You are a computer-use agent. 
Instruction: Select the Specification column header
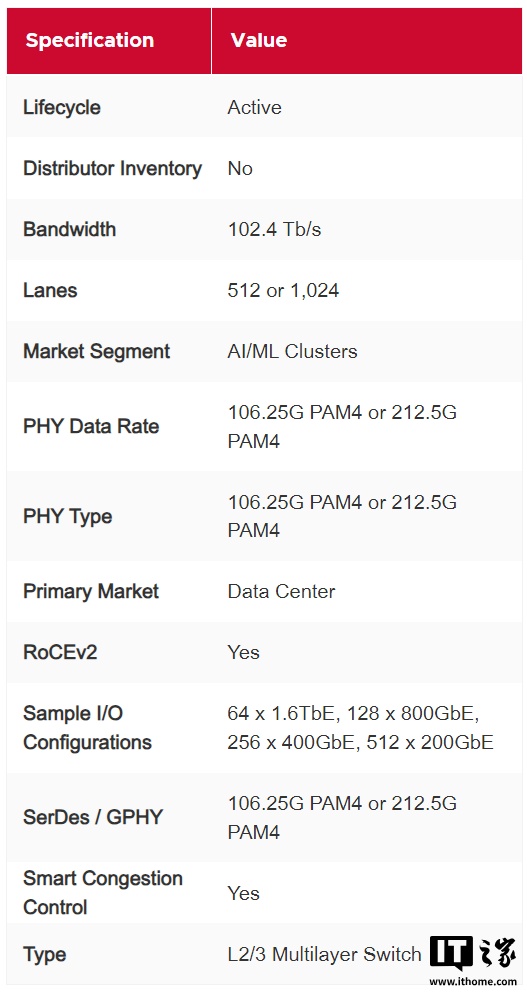[89, 41]
